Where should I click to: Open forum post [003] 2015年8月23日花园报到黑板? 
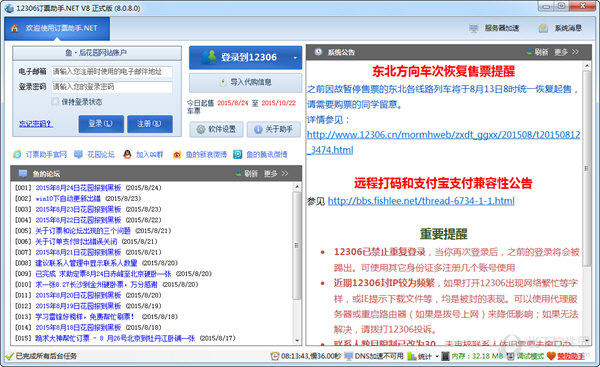78,209
